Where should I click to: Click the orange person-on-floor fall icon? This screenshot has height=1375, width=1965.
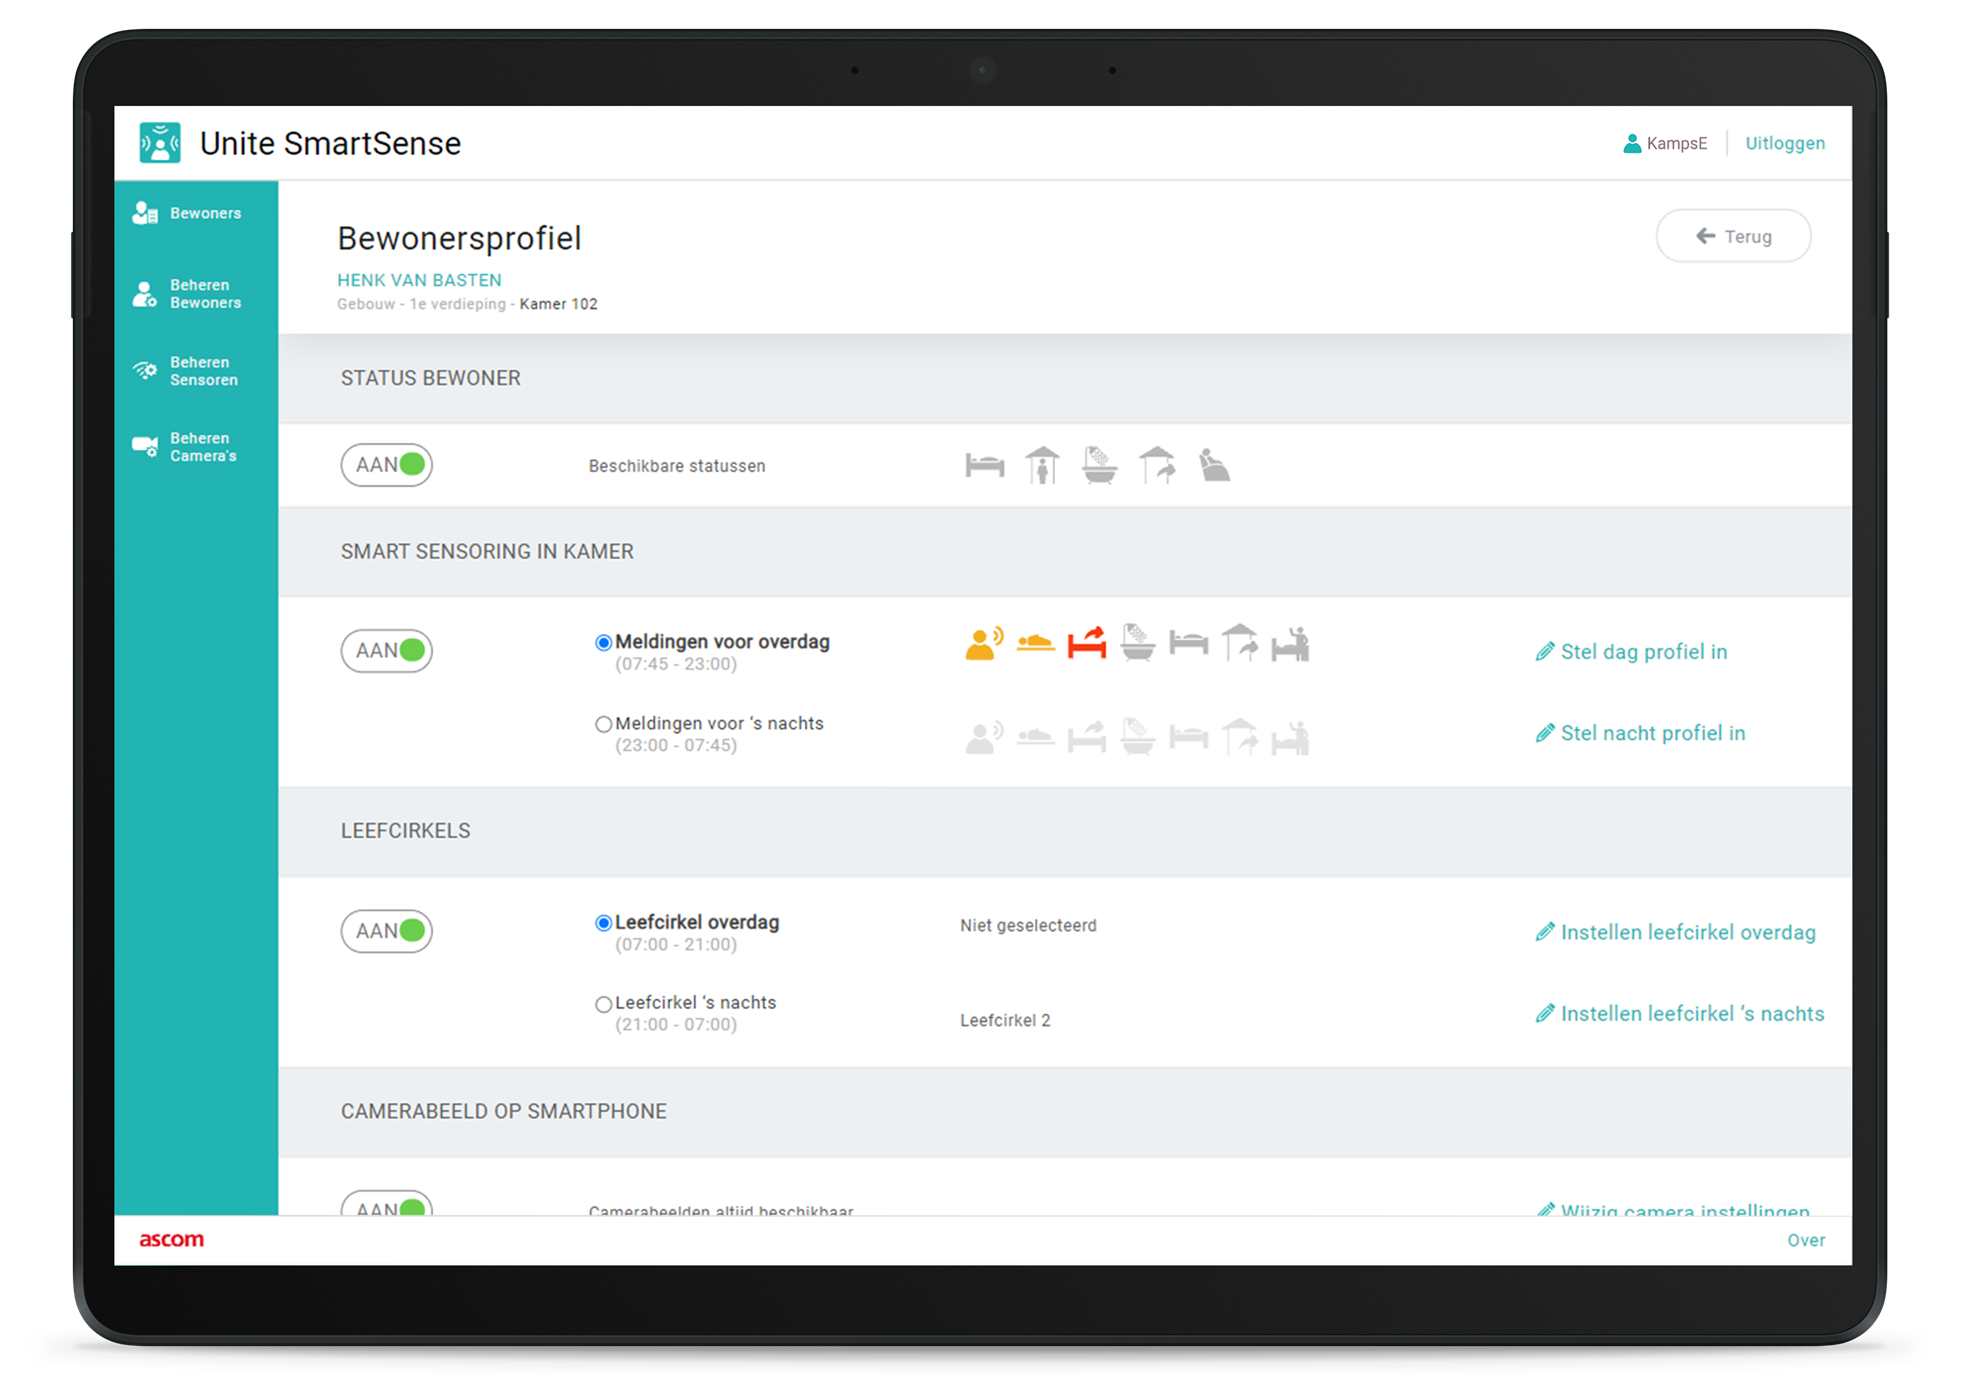tap(1035, 644)
